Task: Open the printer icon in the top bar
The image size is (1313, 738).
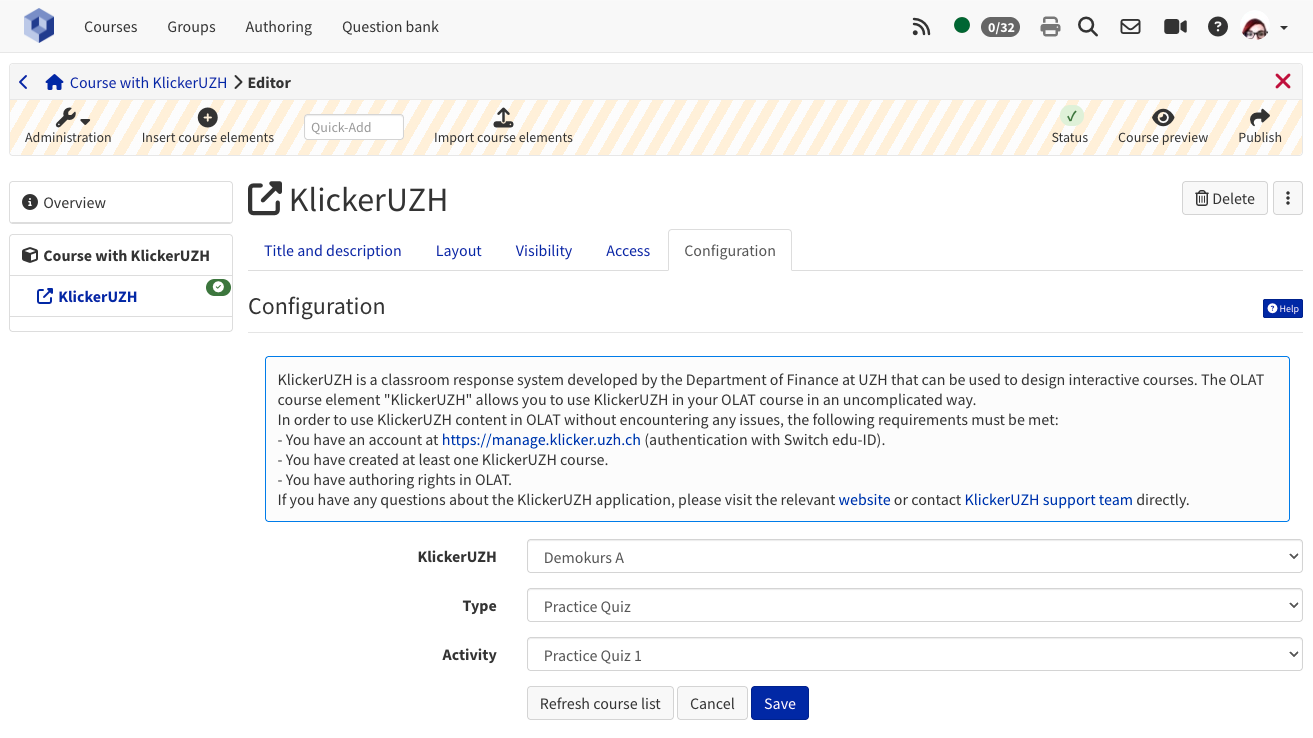Action: point(1050,27)
